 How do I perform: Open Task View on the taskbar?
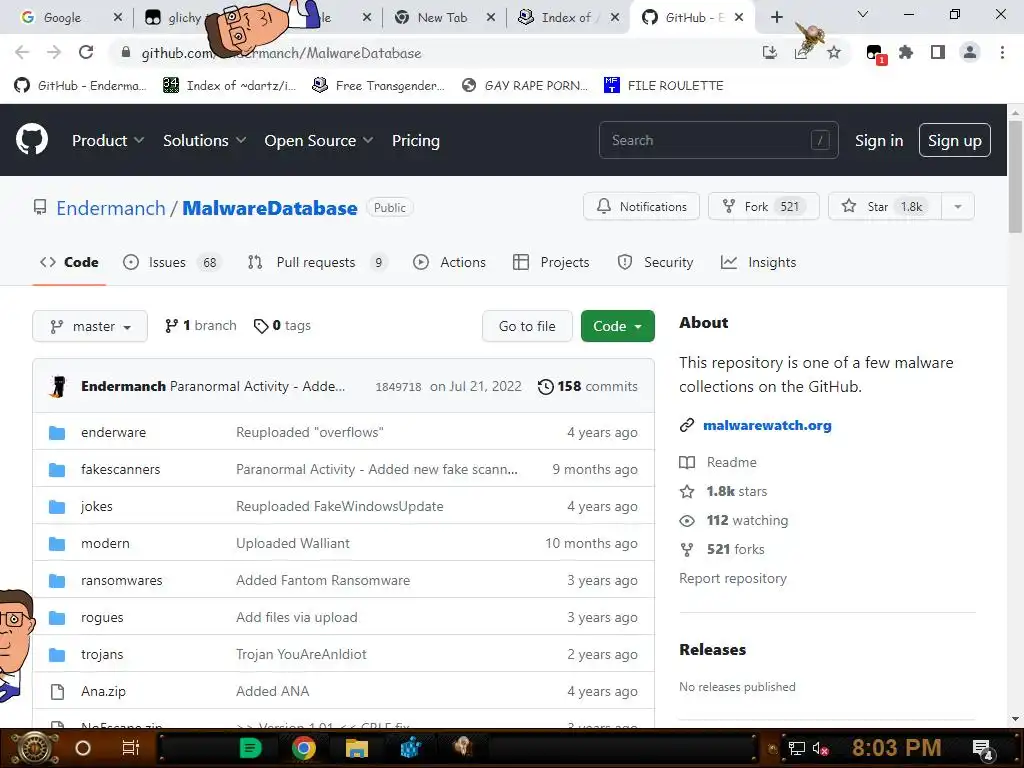pyautogui.click(x=131, y=748)
